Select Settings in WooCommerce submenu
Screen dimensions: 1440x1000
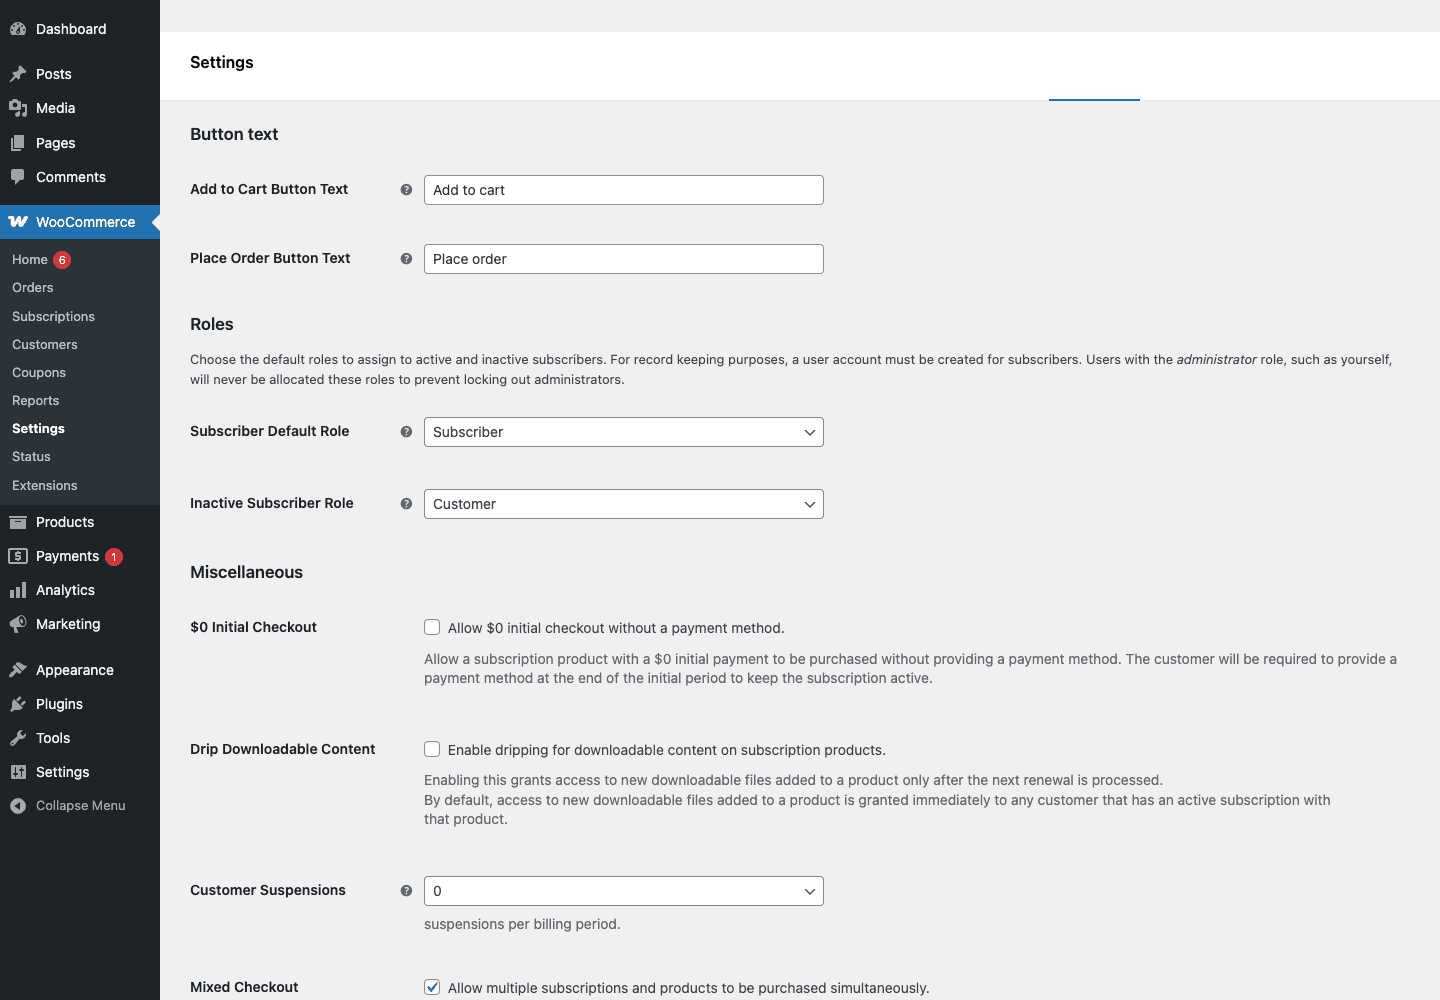(38, 429)
